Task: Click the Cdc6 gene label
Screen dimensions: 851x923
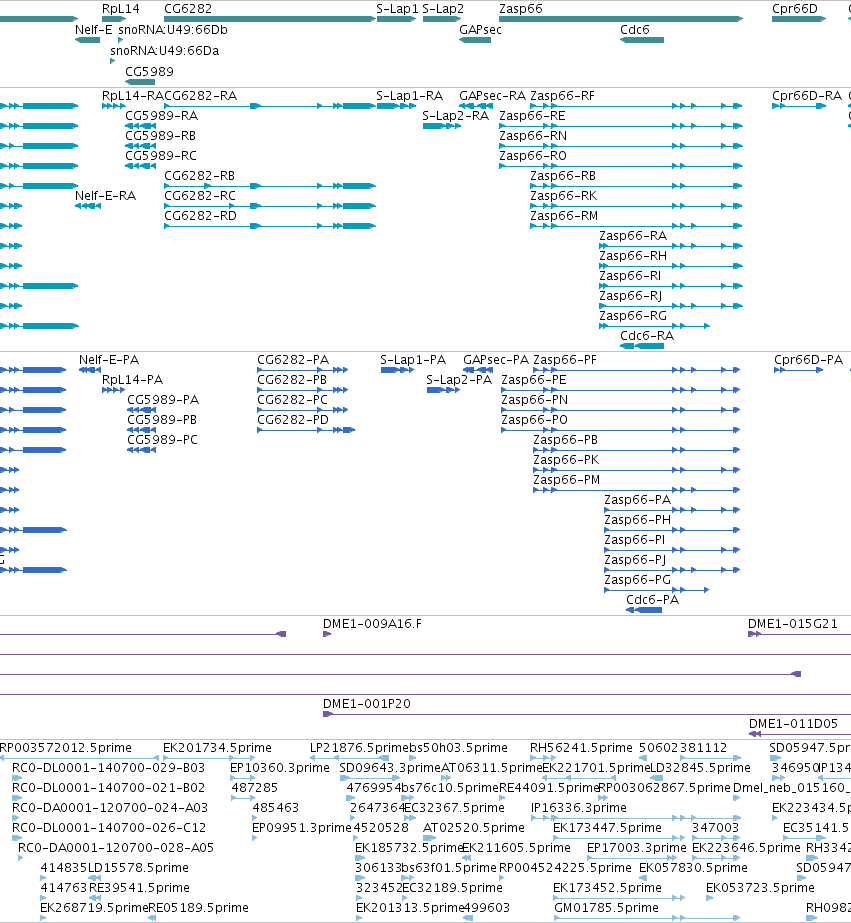Action: pos(634,29)
